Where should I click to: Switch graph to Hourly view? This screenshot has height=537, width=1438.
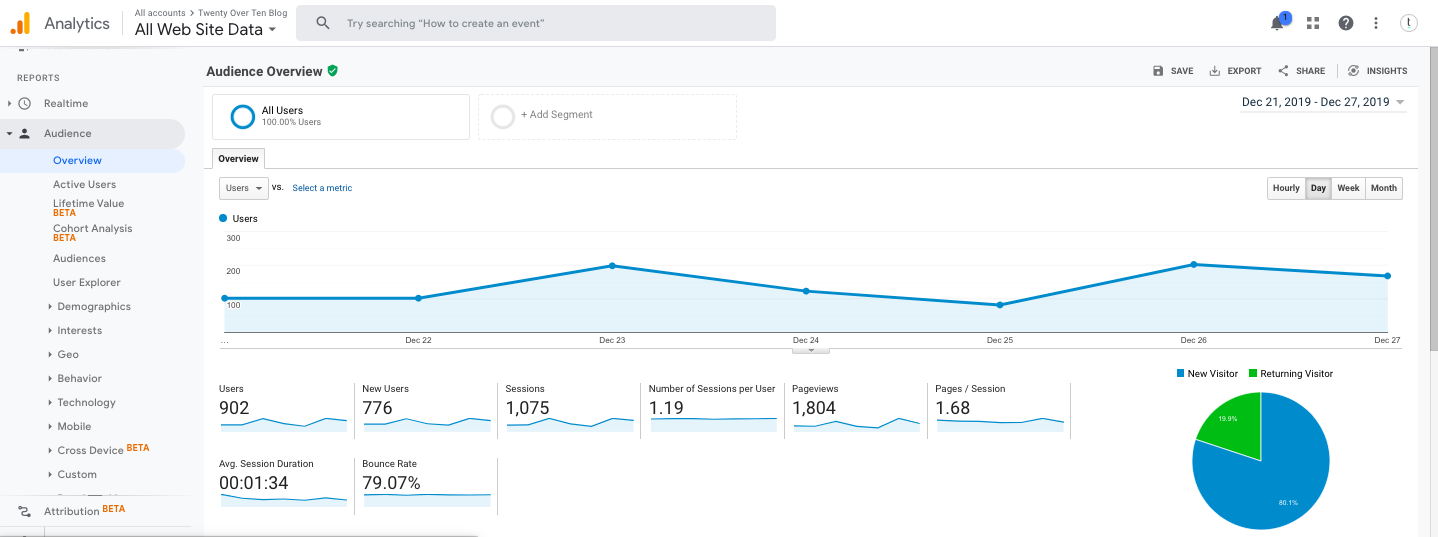[1286, 188]
